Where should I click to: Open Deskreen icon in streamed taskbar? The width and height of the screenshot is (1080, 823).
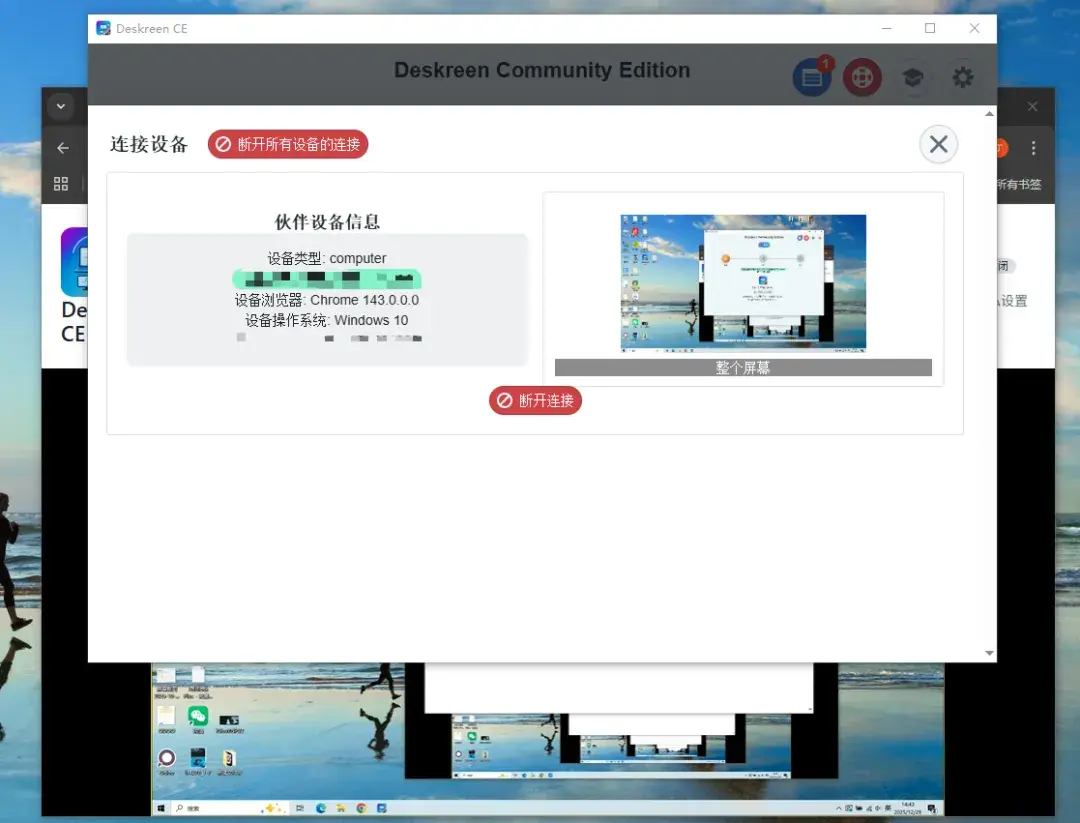[382, 808]
